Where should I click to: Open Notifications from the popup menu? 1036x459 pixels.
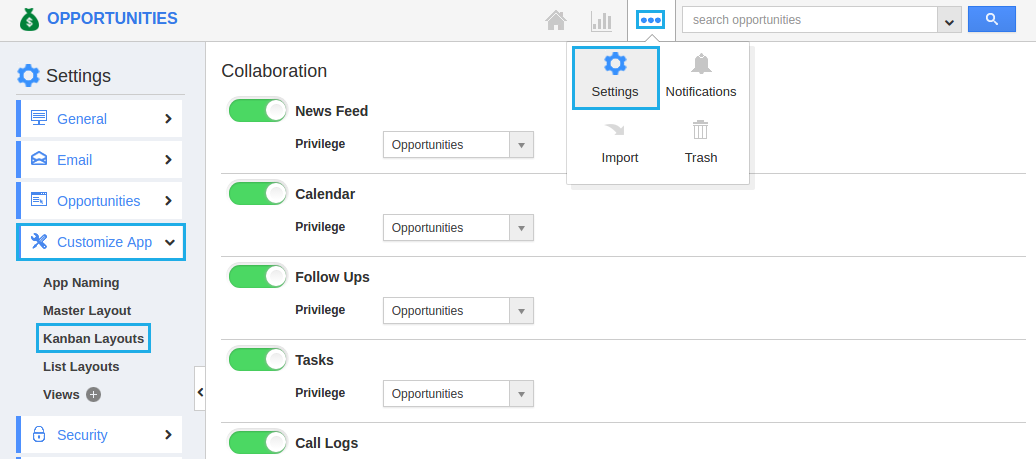(x=701, y=78)
